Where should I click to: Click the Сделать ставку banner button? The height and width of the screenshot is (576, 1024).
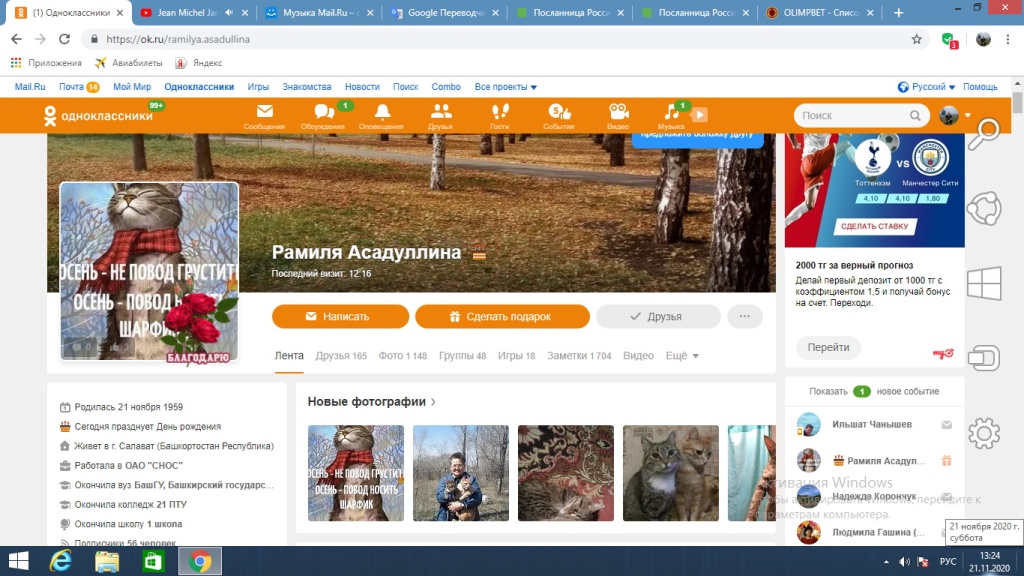874,226
